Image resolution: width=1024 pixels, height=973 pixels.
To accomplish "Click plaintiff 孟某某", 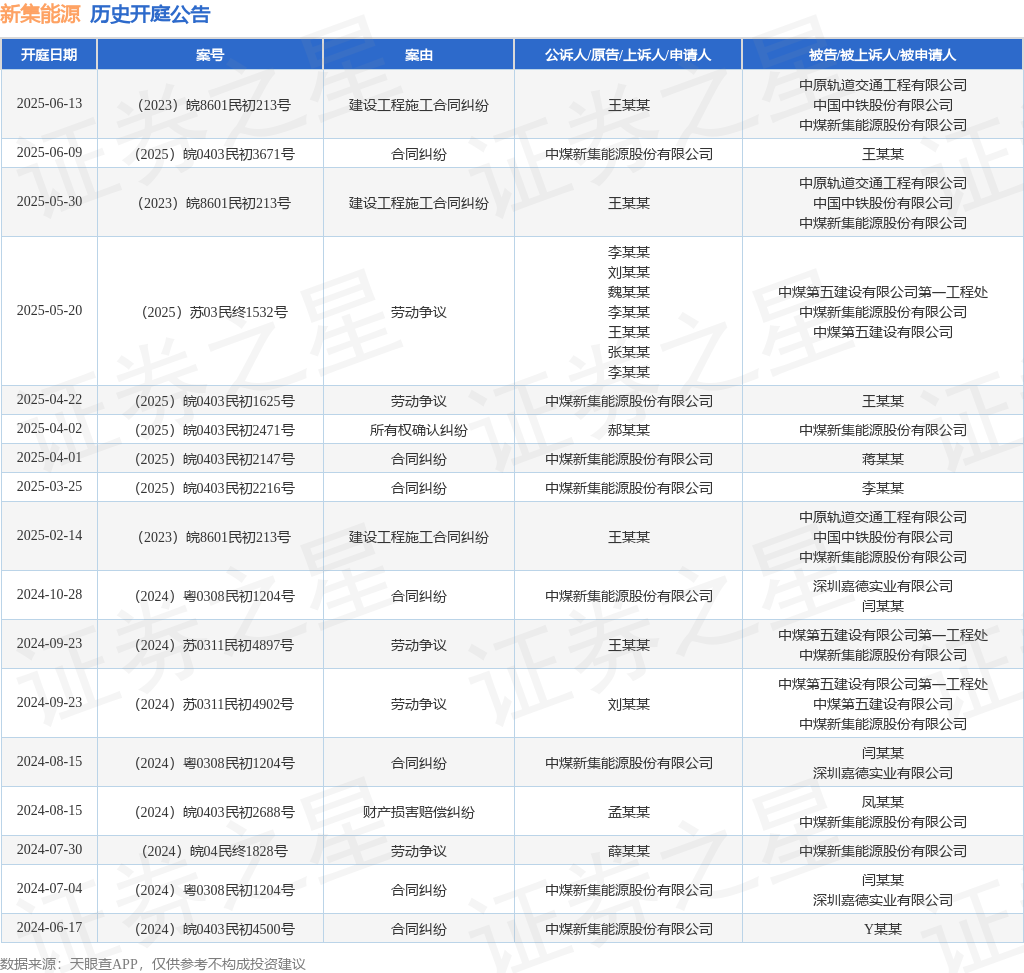I will pyautogui.click(x=628, y=812).
